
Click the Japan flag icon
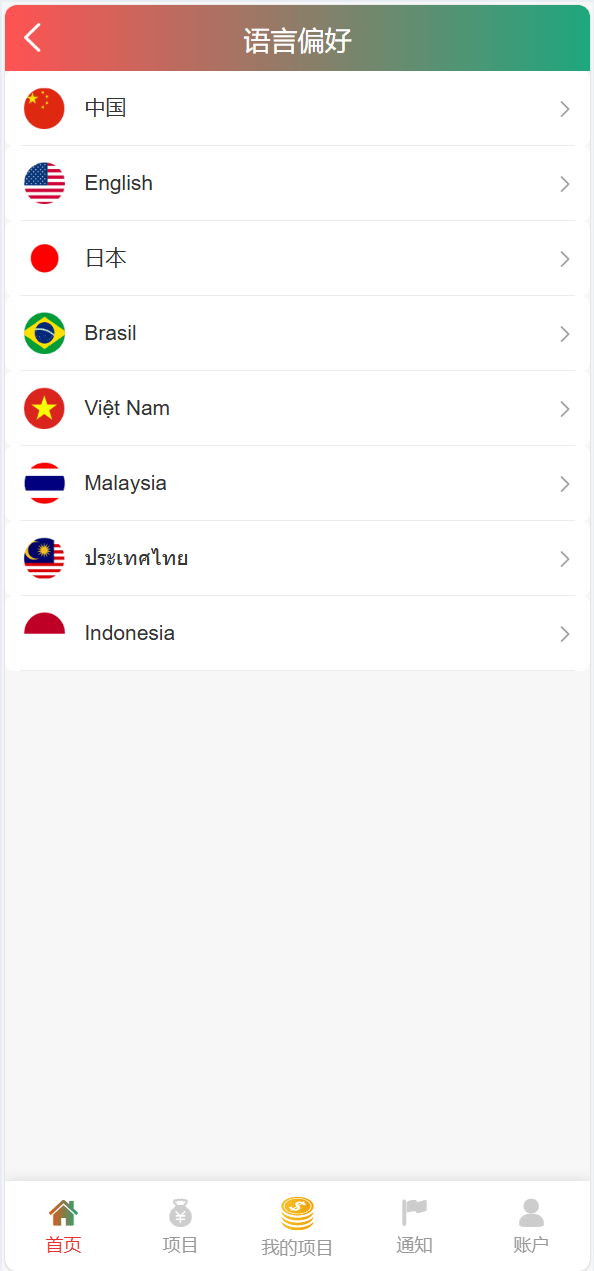pos(44,258)
